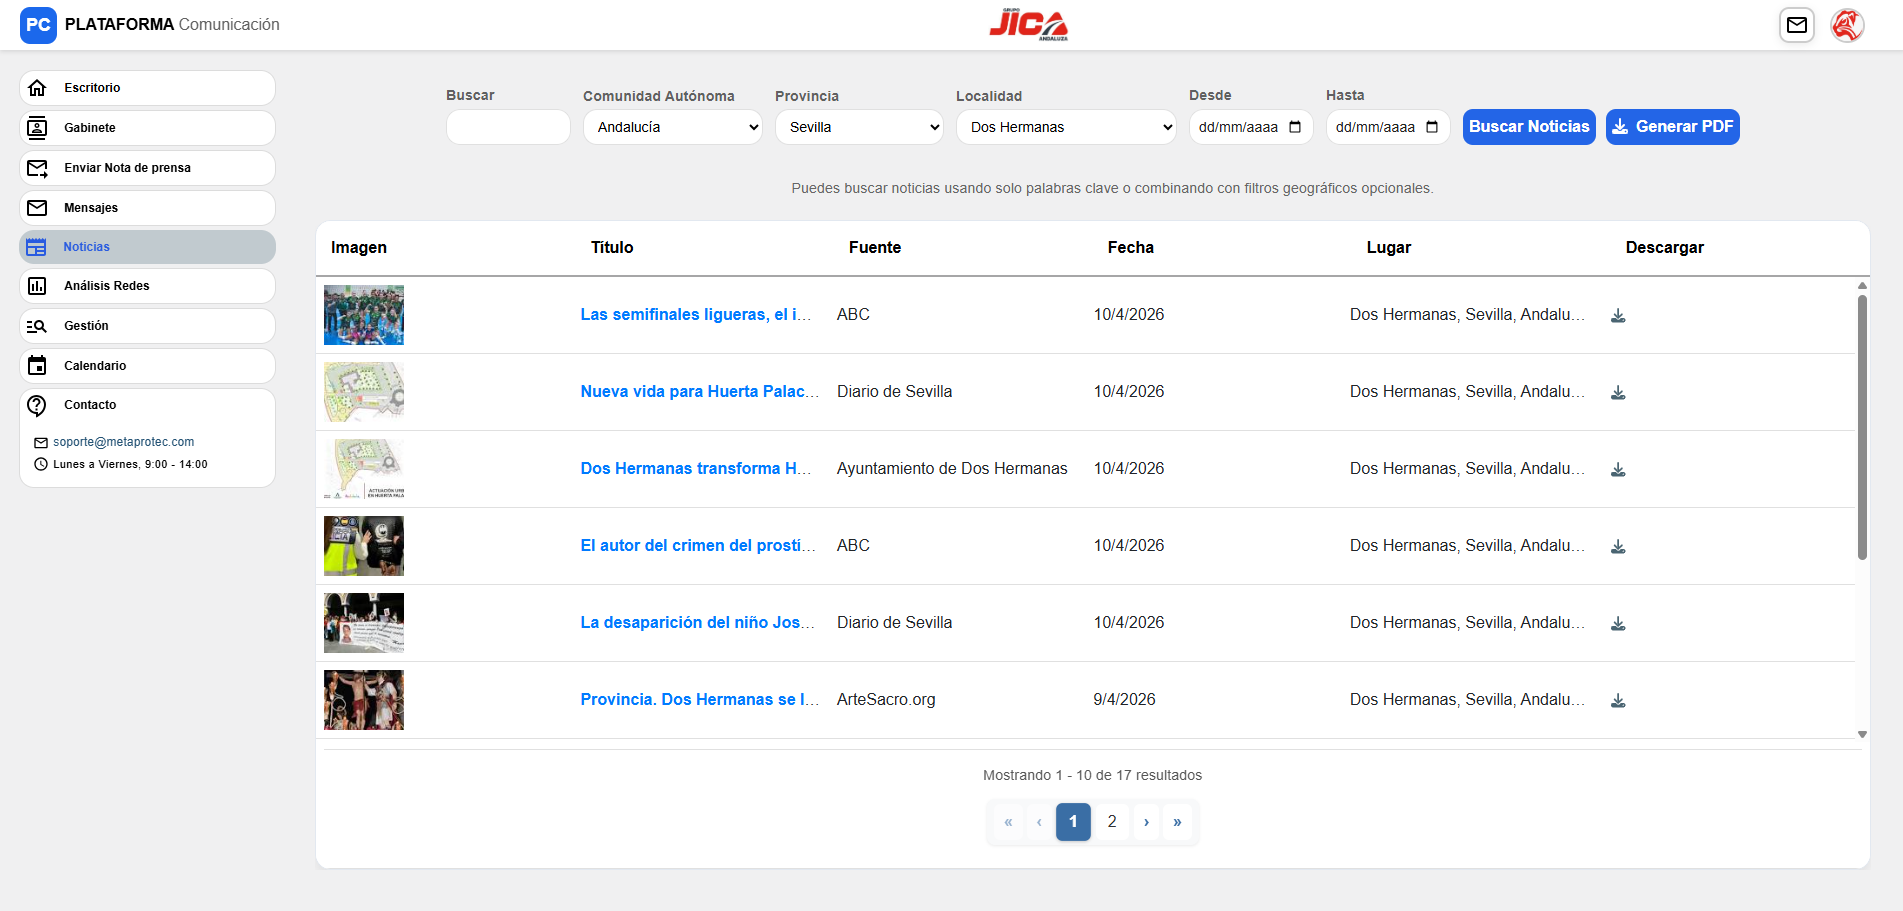Download the 'Las semifinales ligueras' news item
Viewport: 1903px width, 911px height.
1617,316
